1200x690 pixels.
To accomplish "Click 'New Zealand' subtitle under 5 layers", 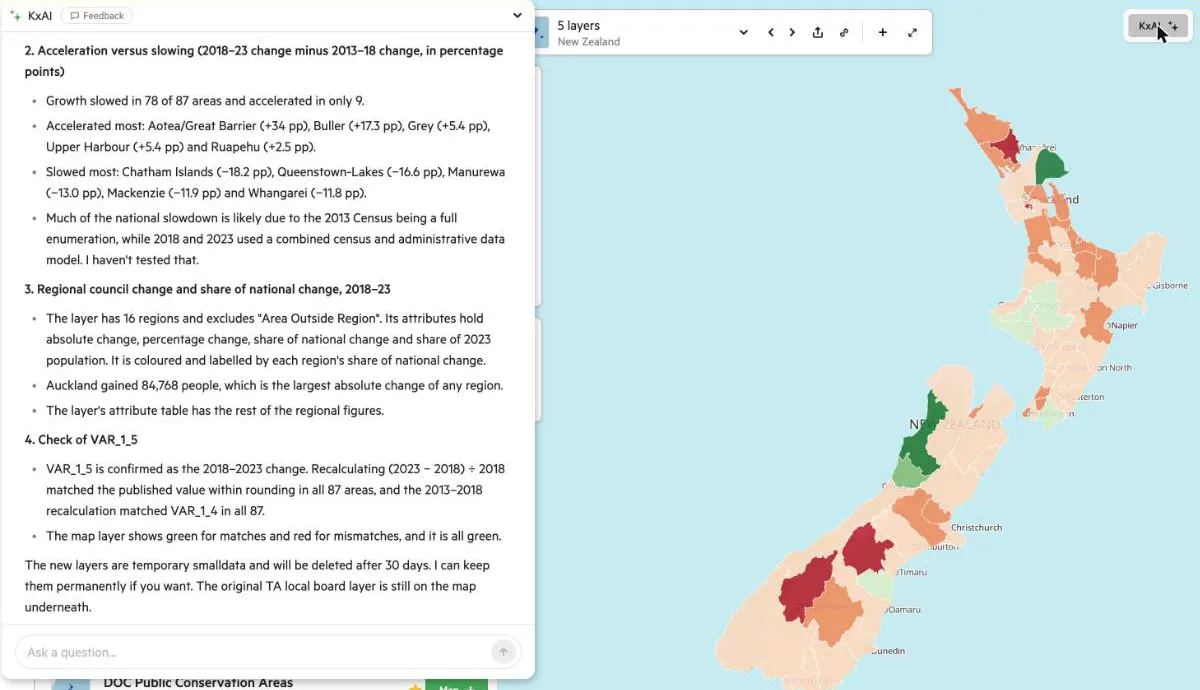I will tap(589, 42).
